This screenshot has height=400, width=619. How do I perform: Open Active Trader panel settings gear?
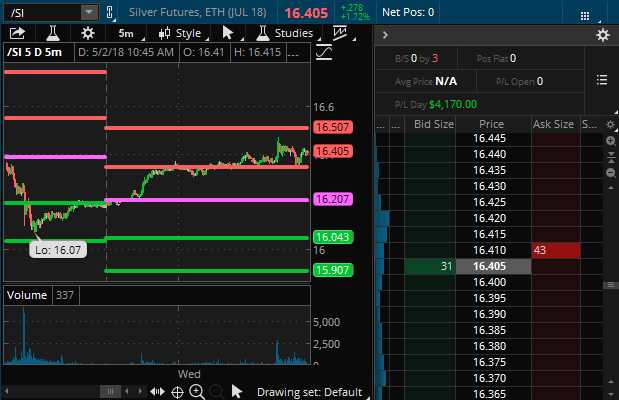pyautogui.click(x=602, y=35)
